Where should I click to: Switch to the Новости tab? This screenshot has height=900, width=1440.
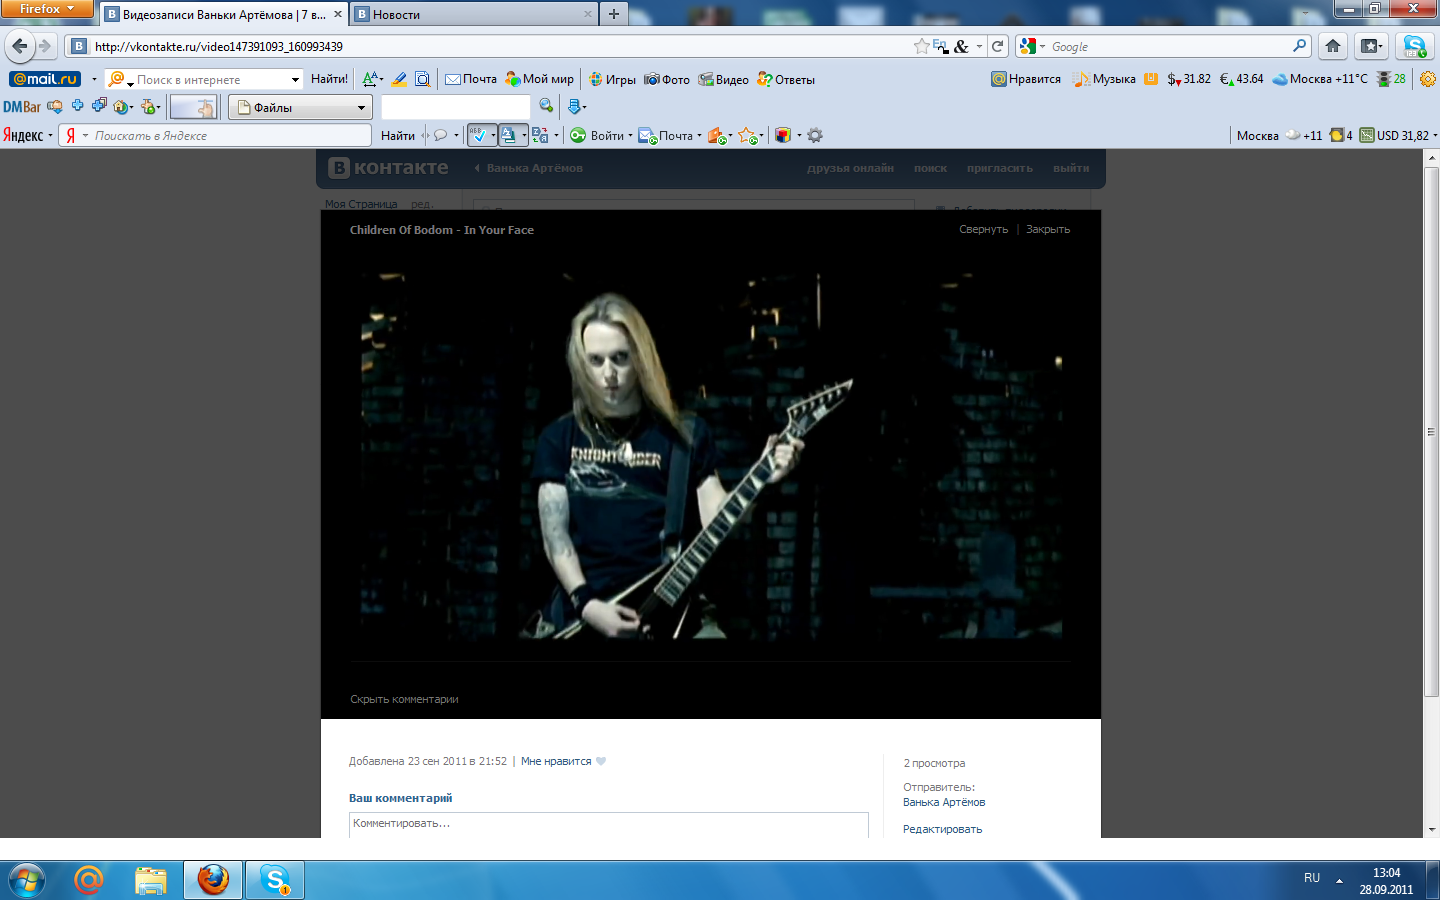coord(475,14)
